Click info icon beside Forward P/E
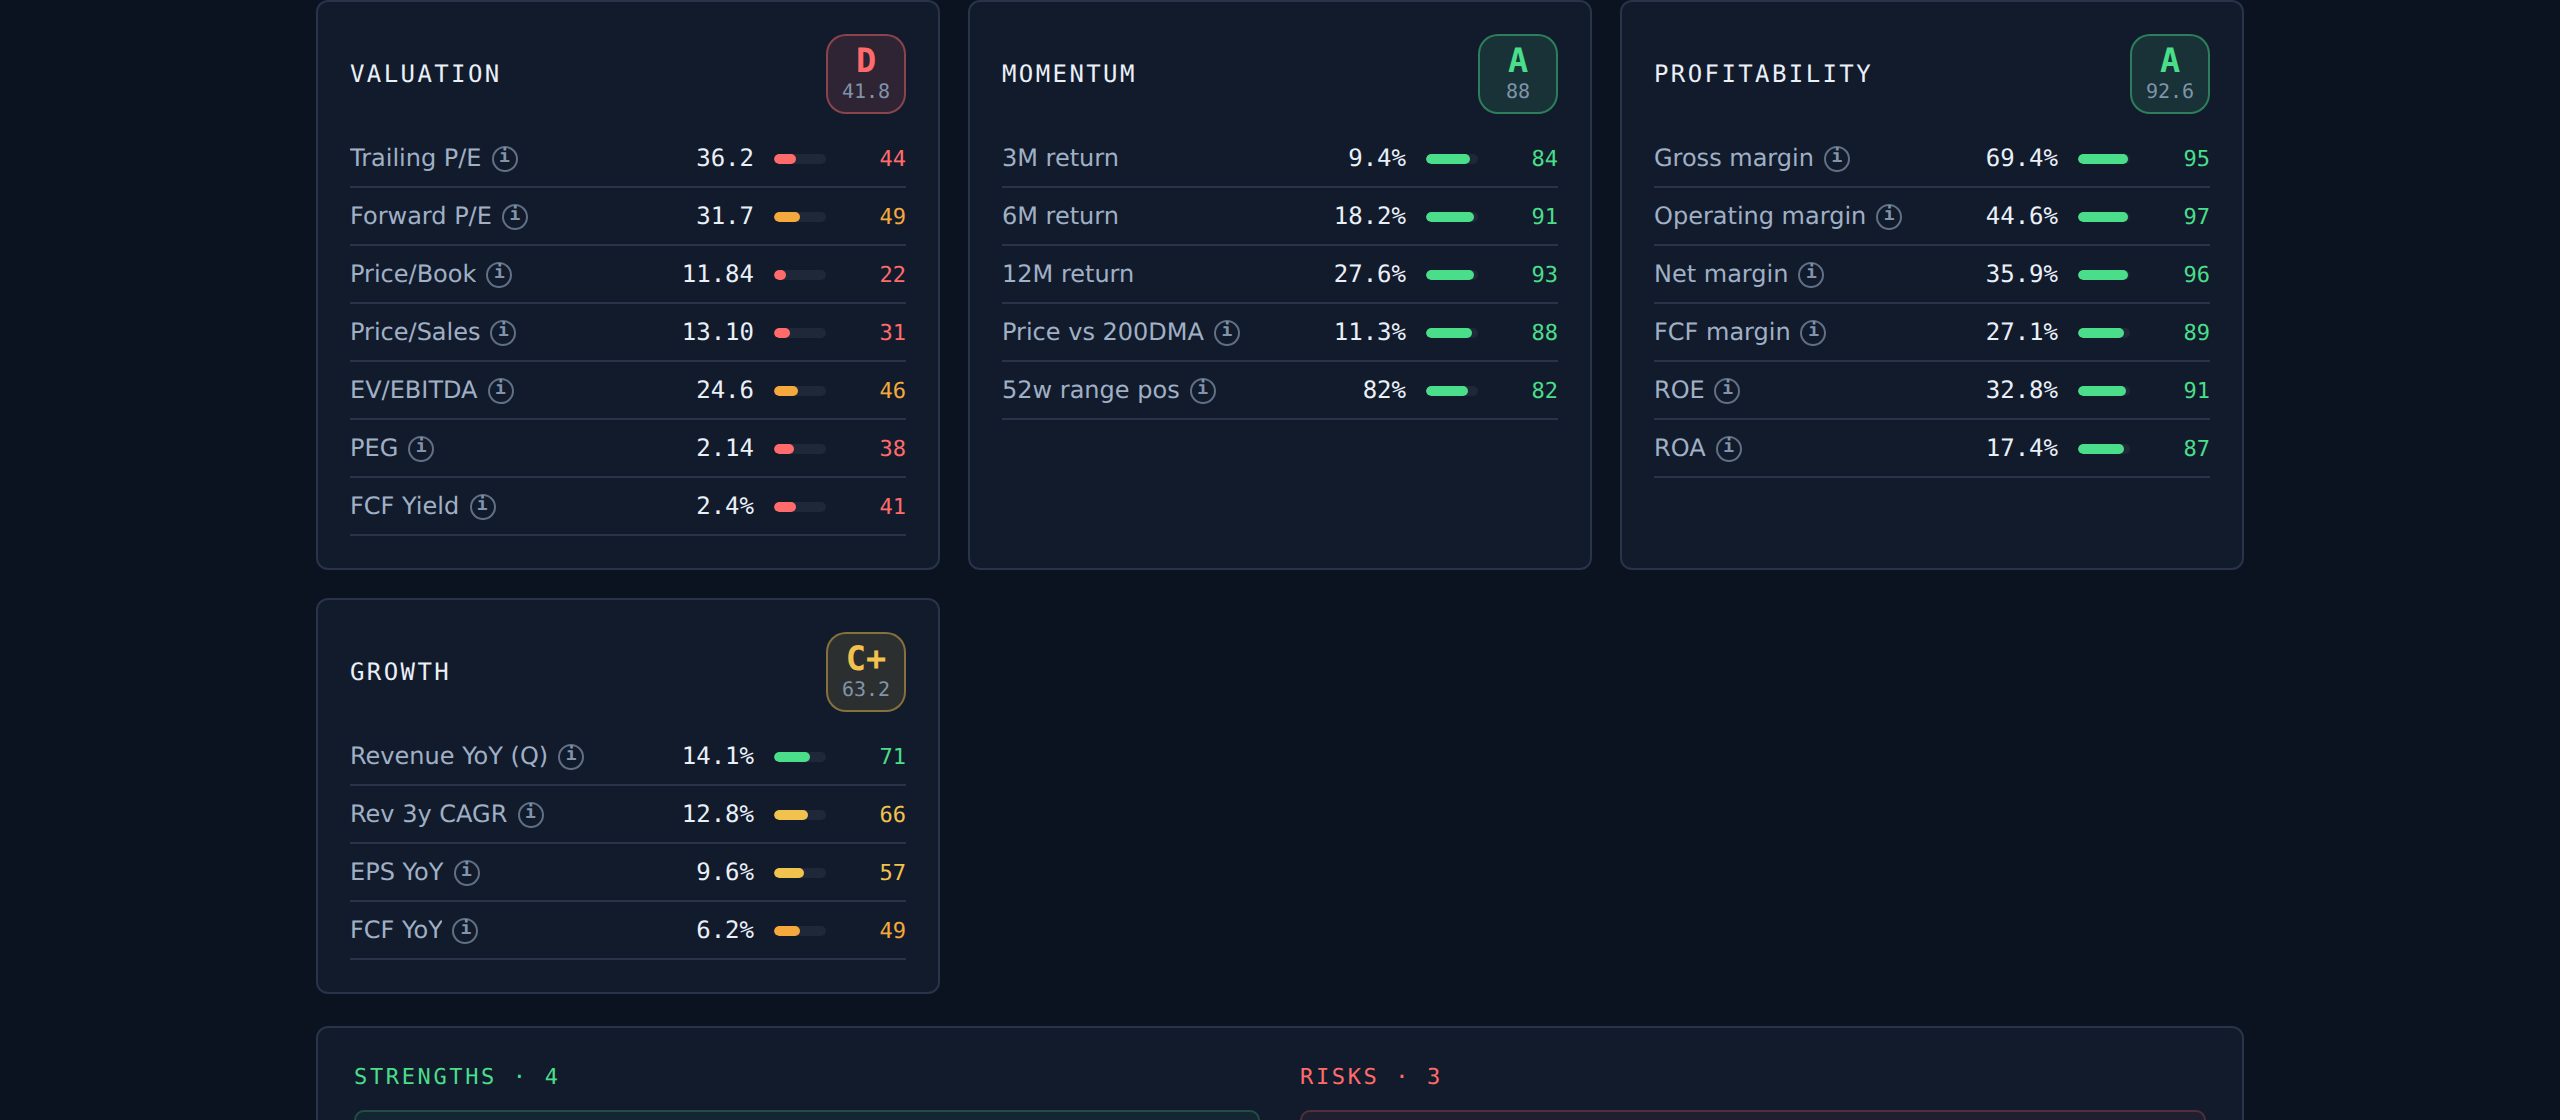The height and width of the screenshot is (1120, 2560). pos(515,216)
